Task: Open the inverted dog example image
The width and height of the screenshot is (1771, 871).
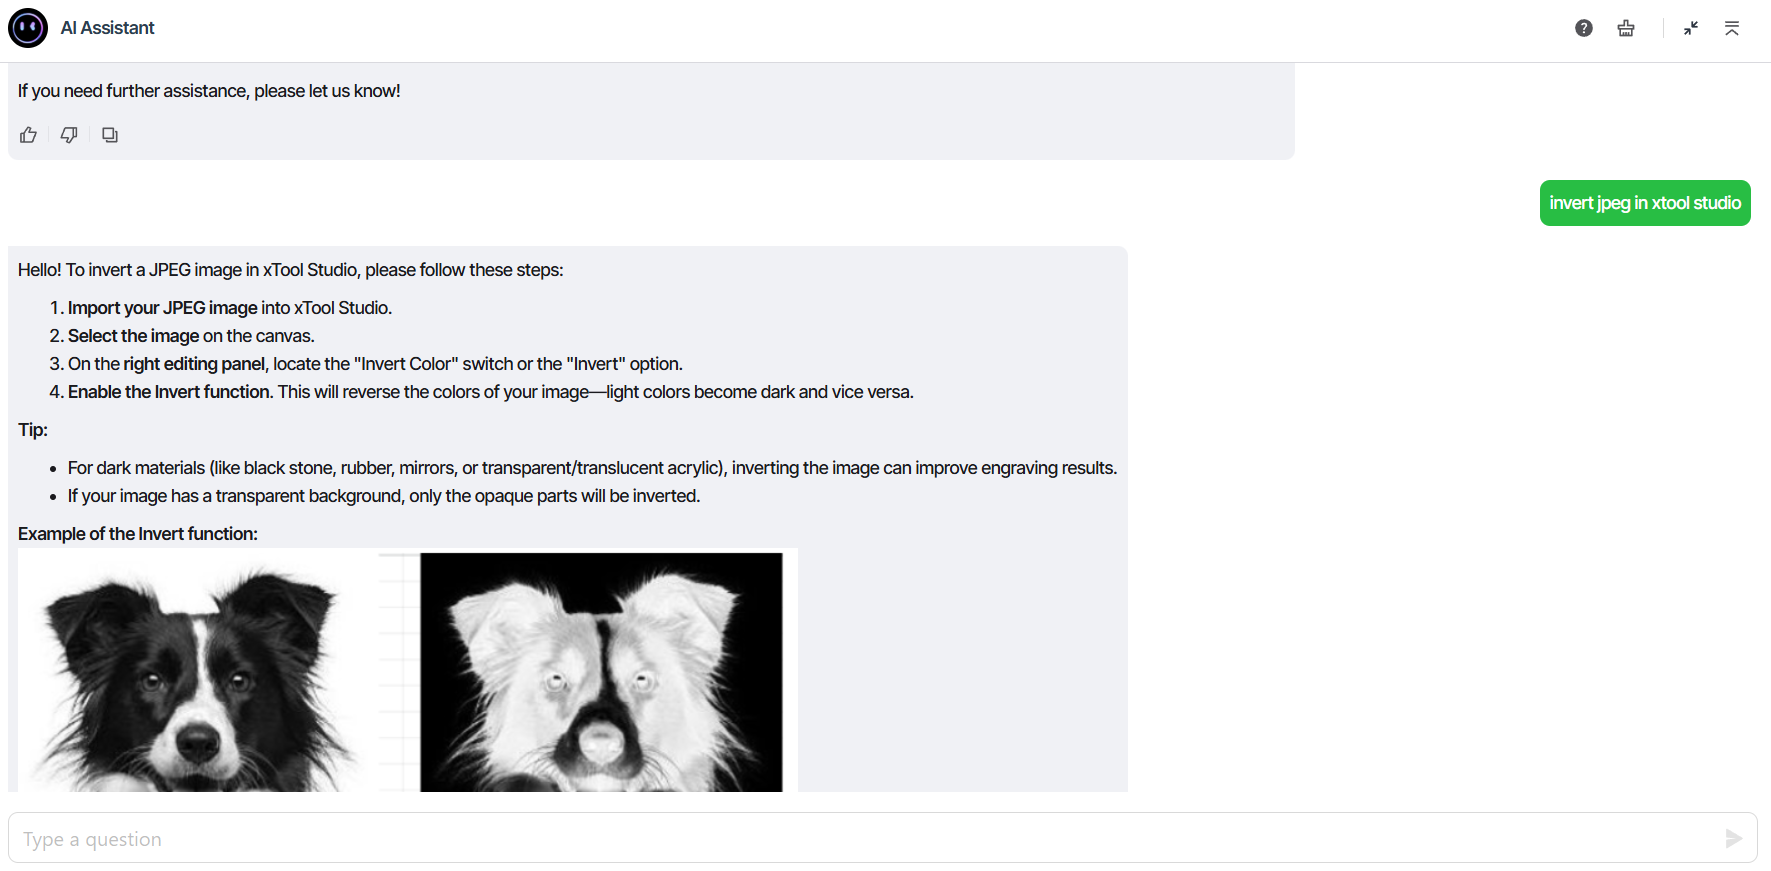Action: 601,672
